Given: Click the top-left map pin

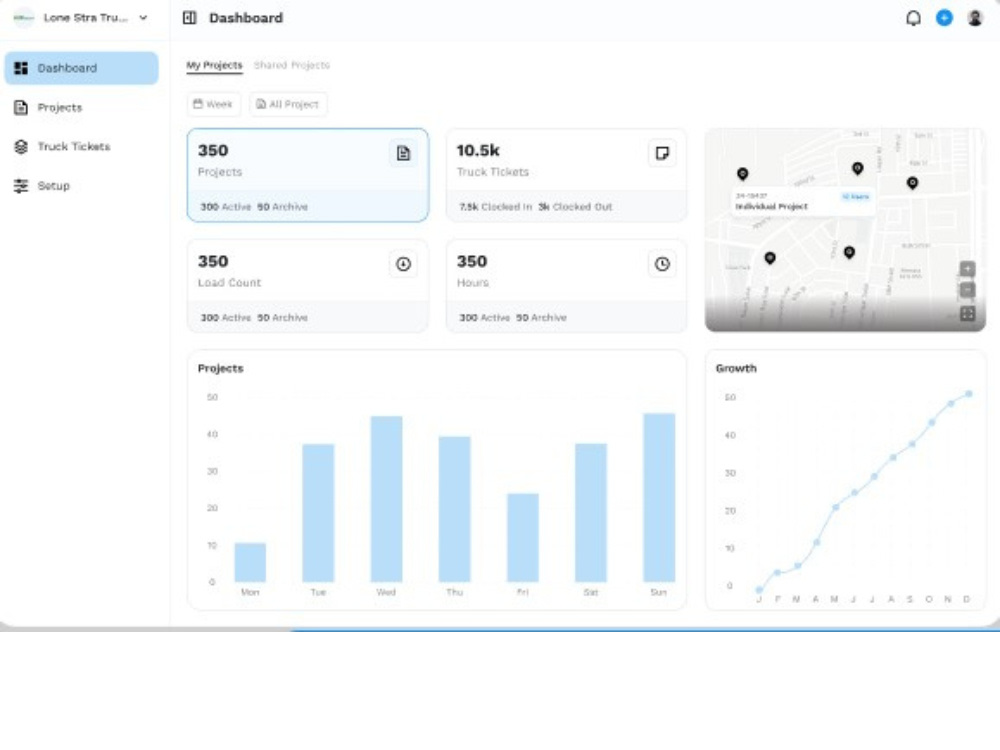Looking at the screenshot, I should [742, 174].
